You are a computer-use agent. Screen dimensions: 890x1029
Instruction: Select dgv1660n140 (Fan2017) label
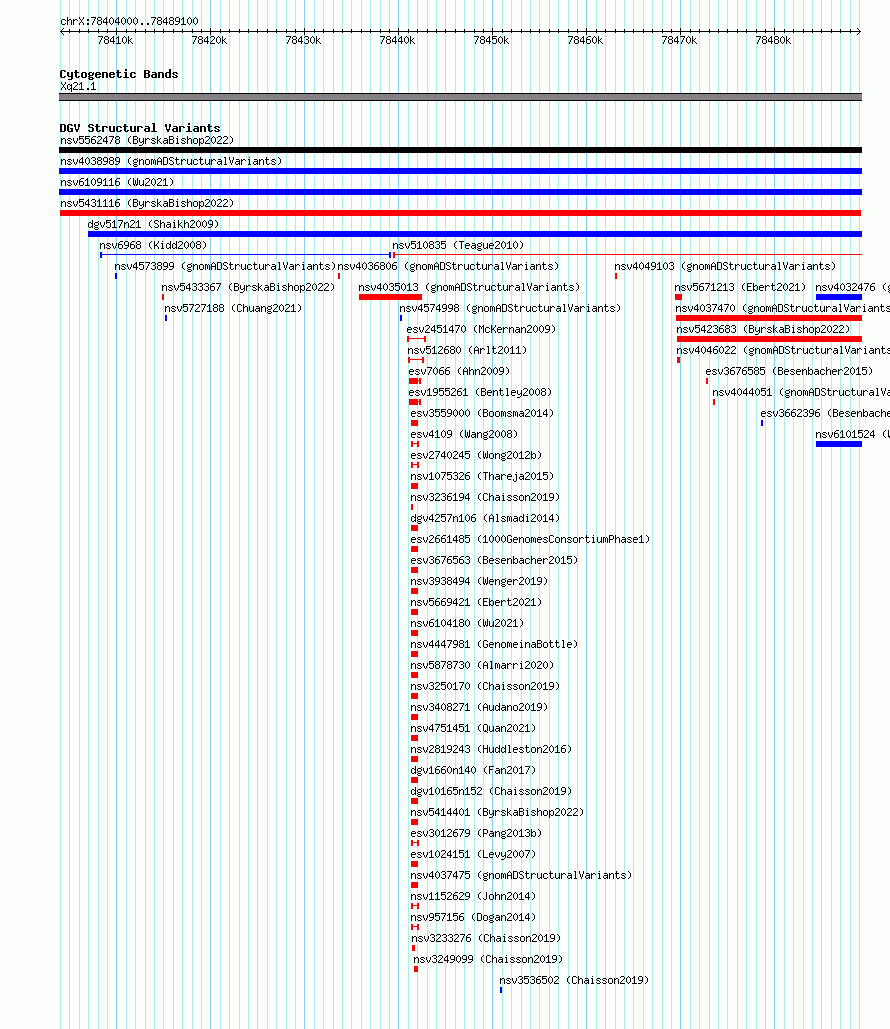[x=473, y=770]
